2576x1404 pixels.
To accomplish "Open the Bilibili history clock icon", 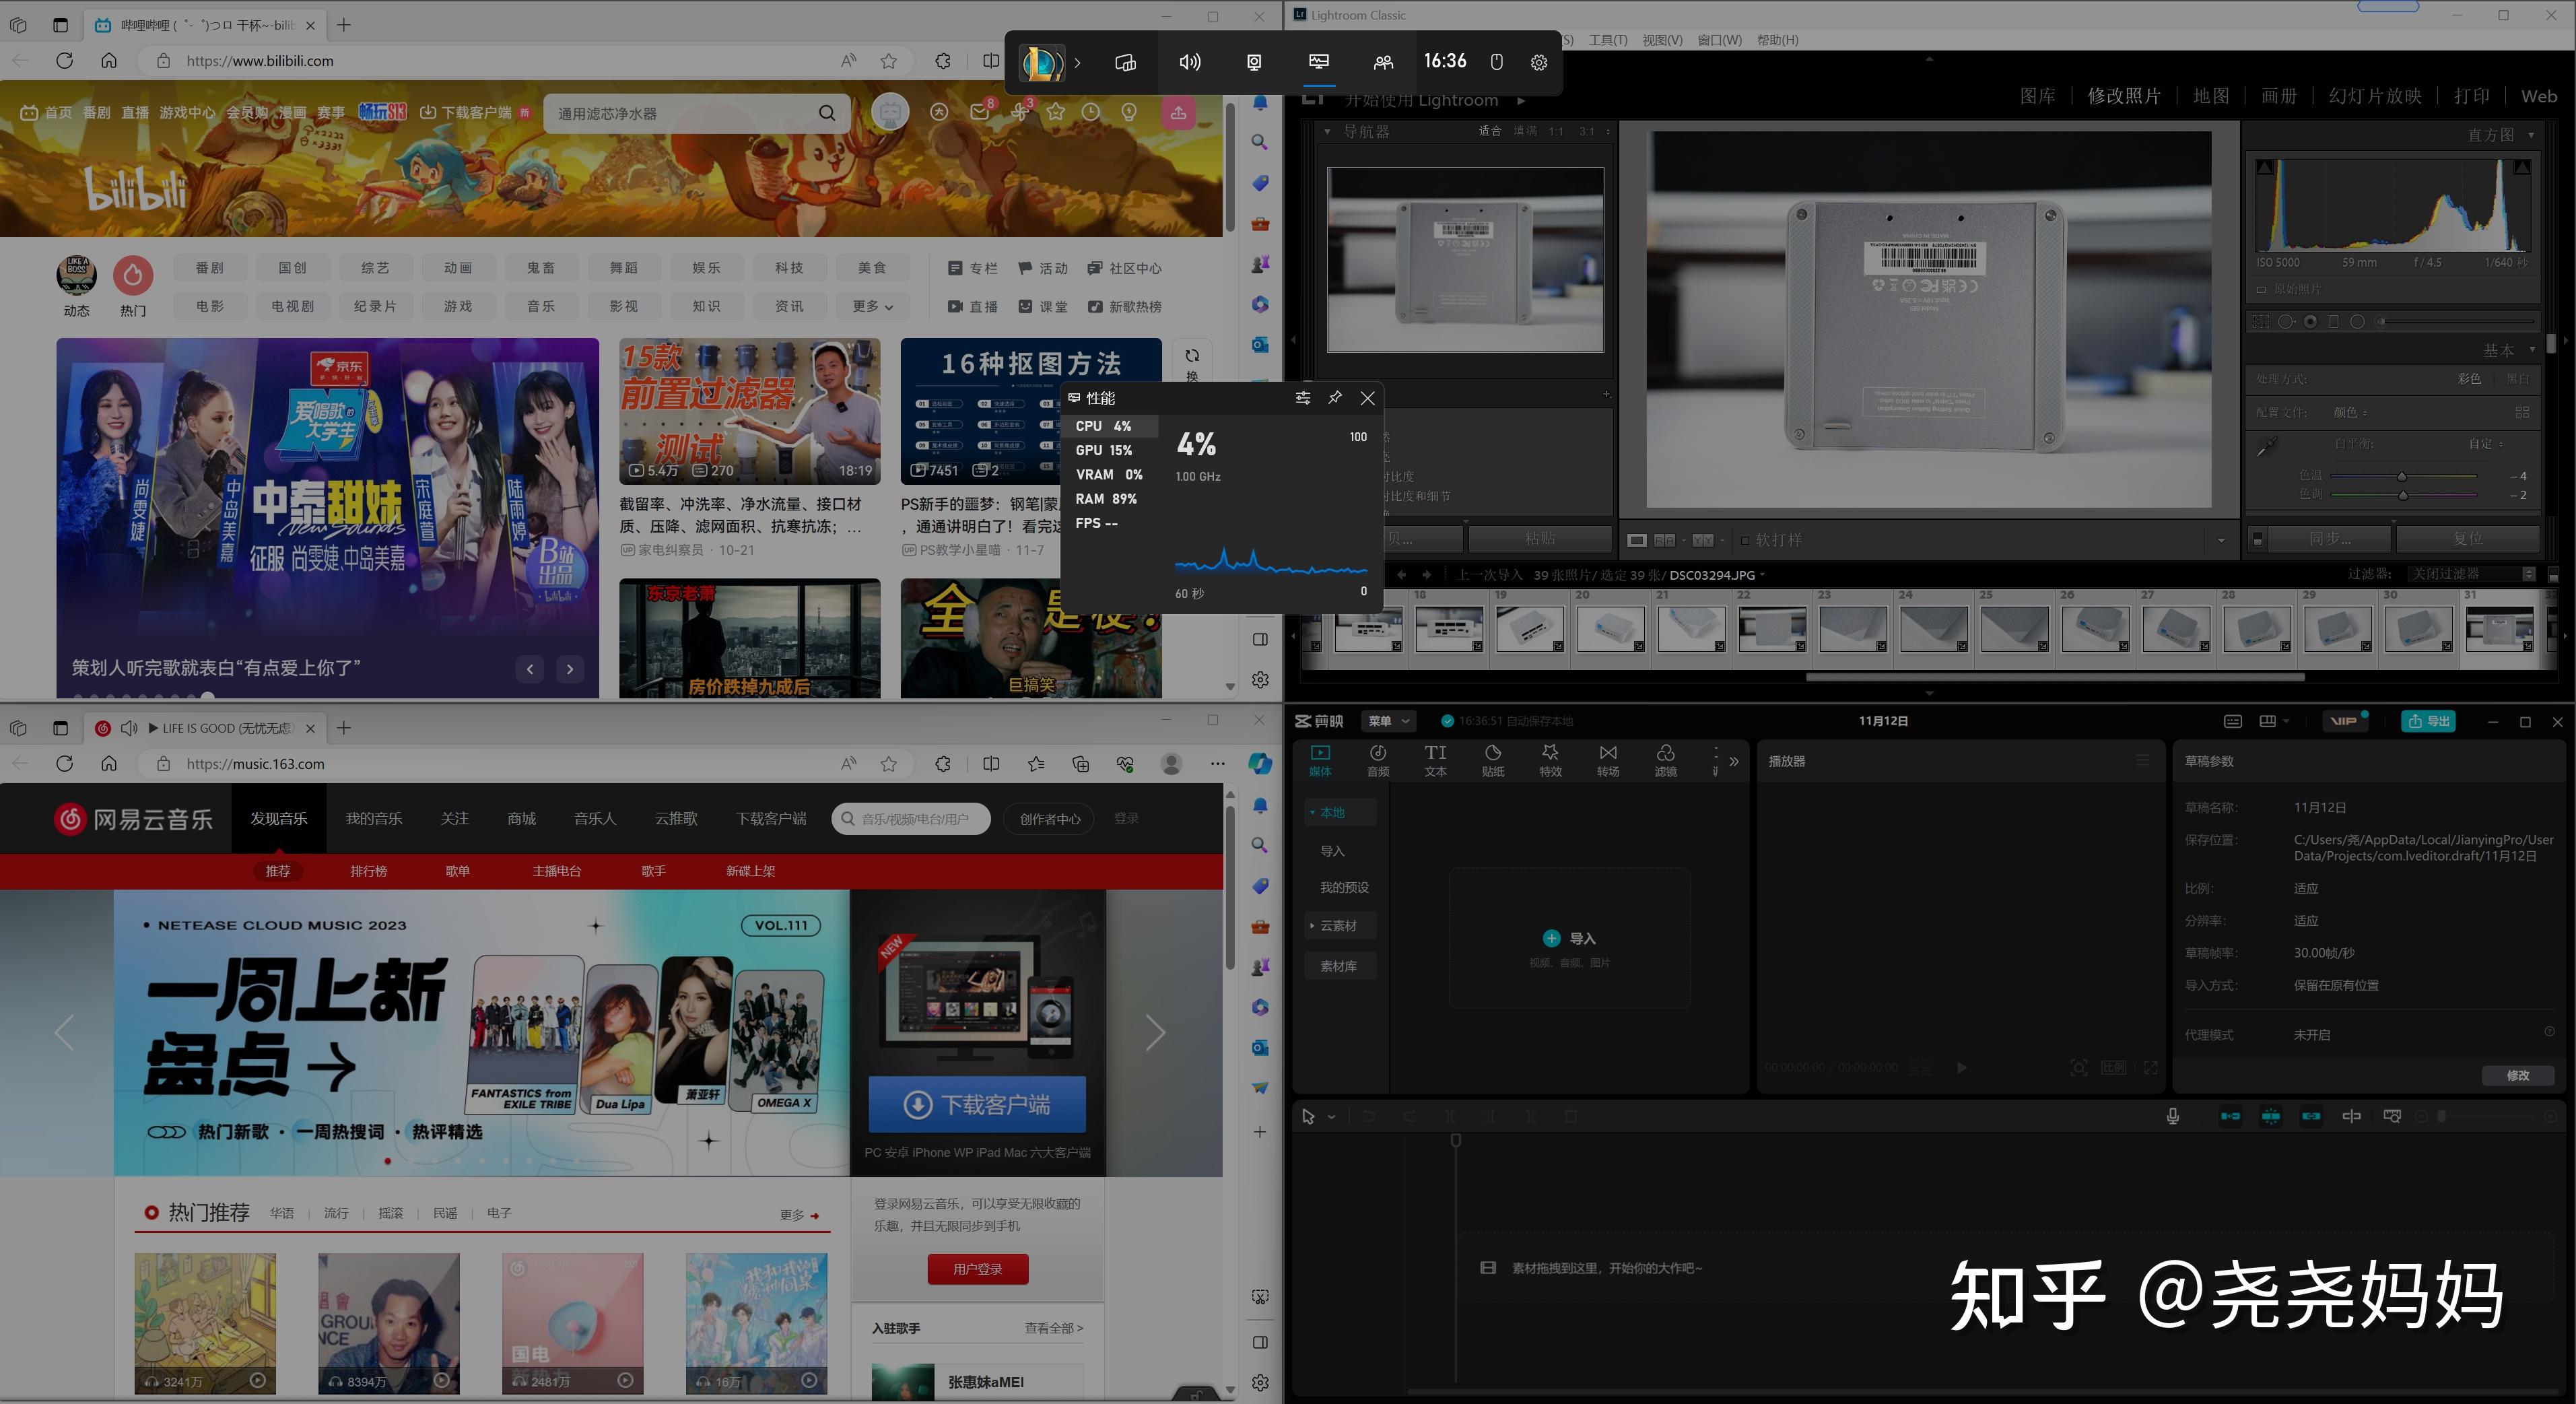I will (x=1090, y=112).
